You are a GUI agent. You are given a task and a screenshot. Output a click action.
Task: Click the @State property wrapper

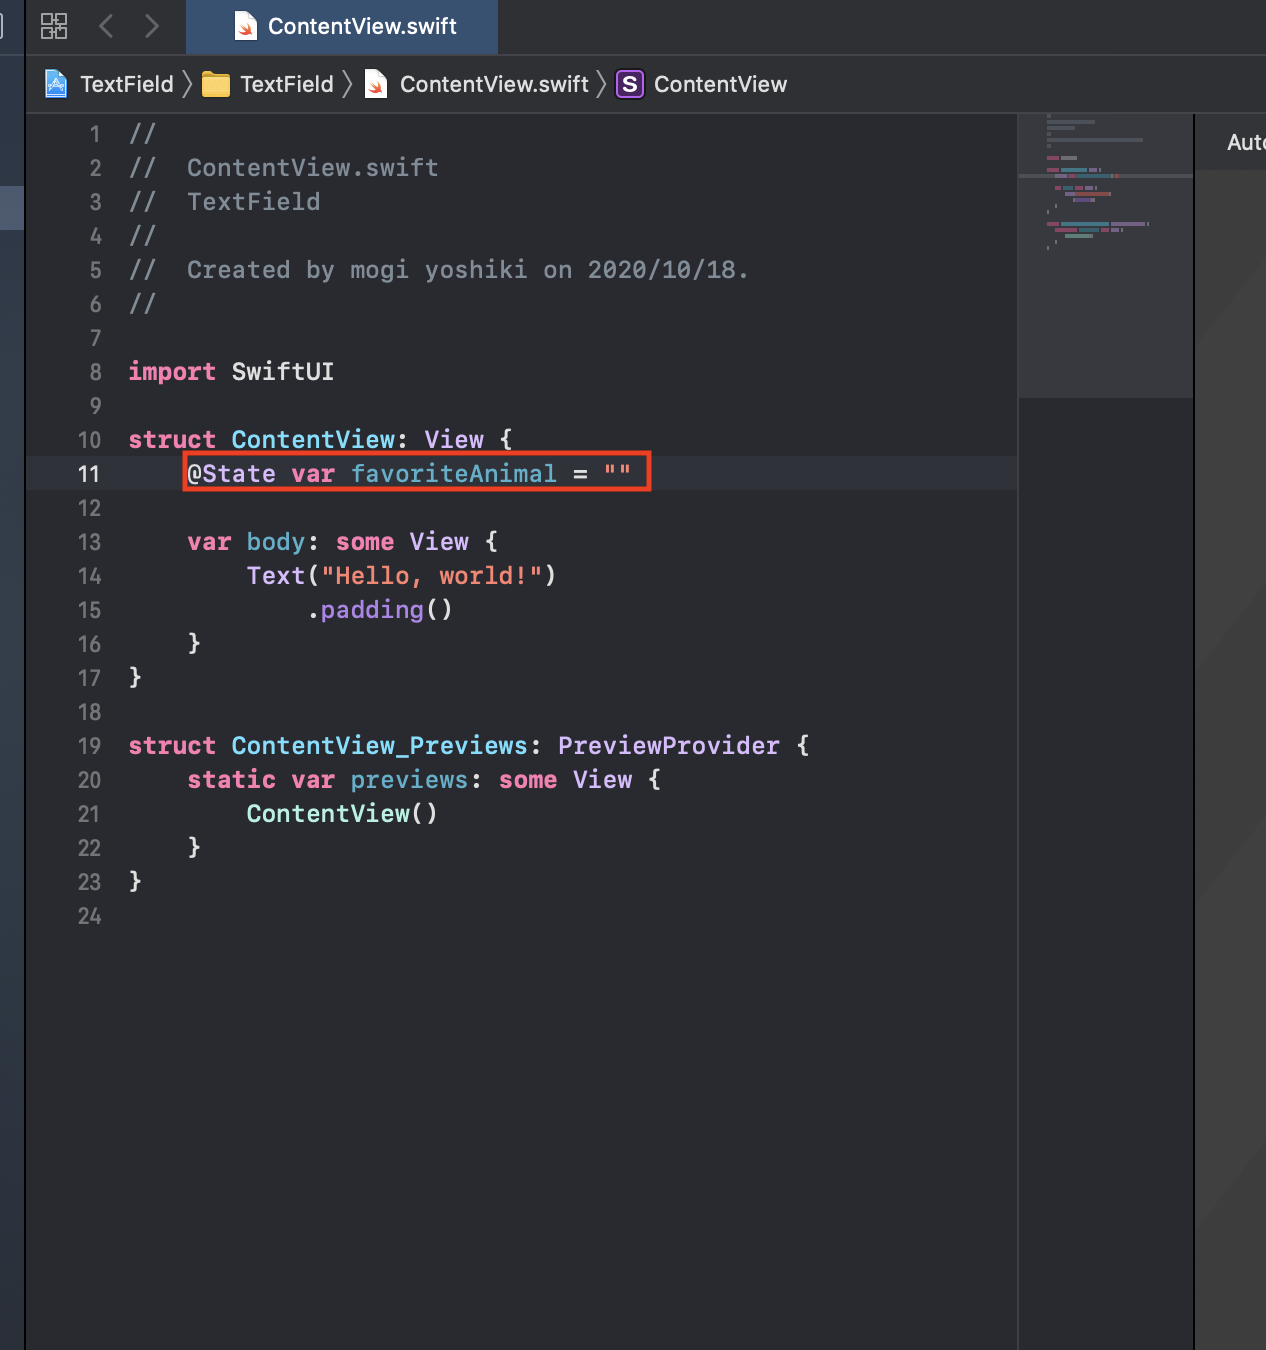[231, 474]
